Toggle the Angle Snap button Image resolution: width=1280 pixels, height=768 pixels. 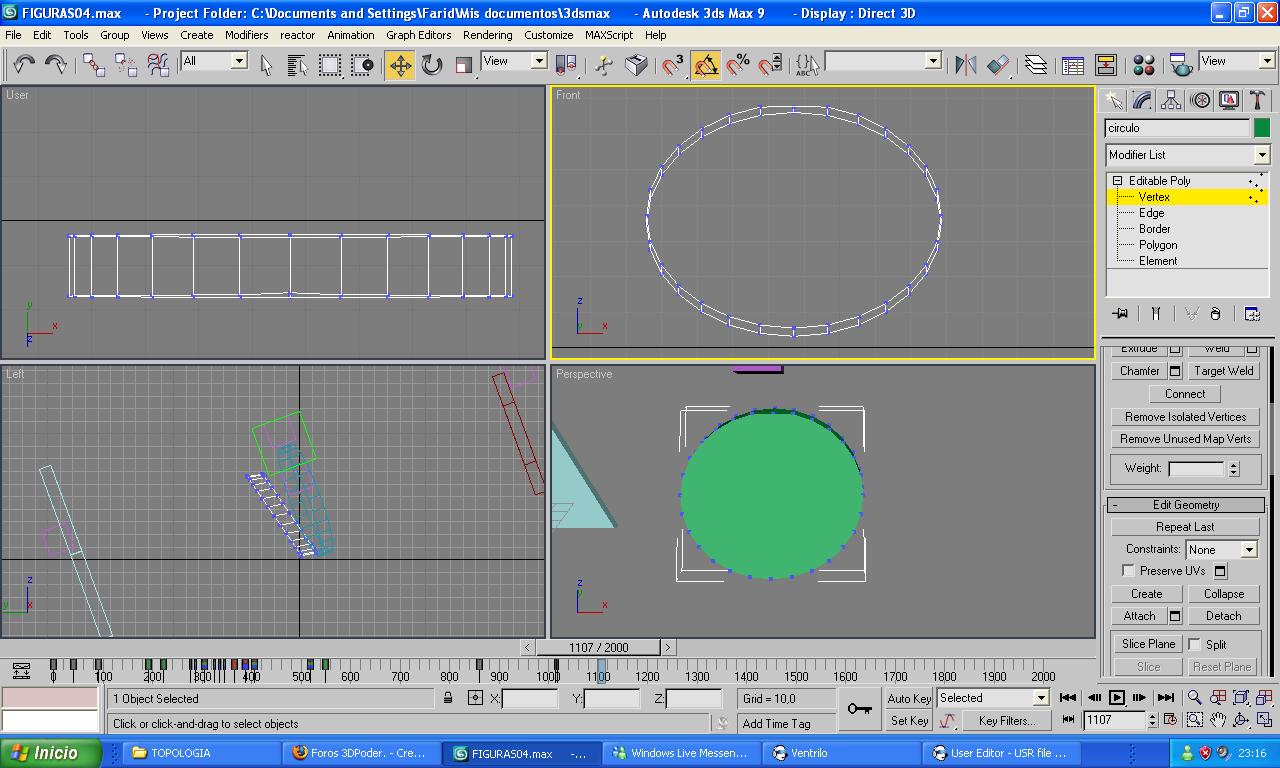pos(705,65)
